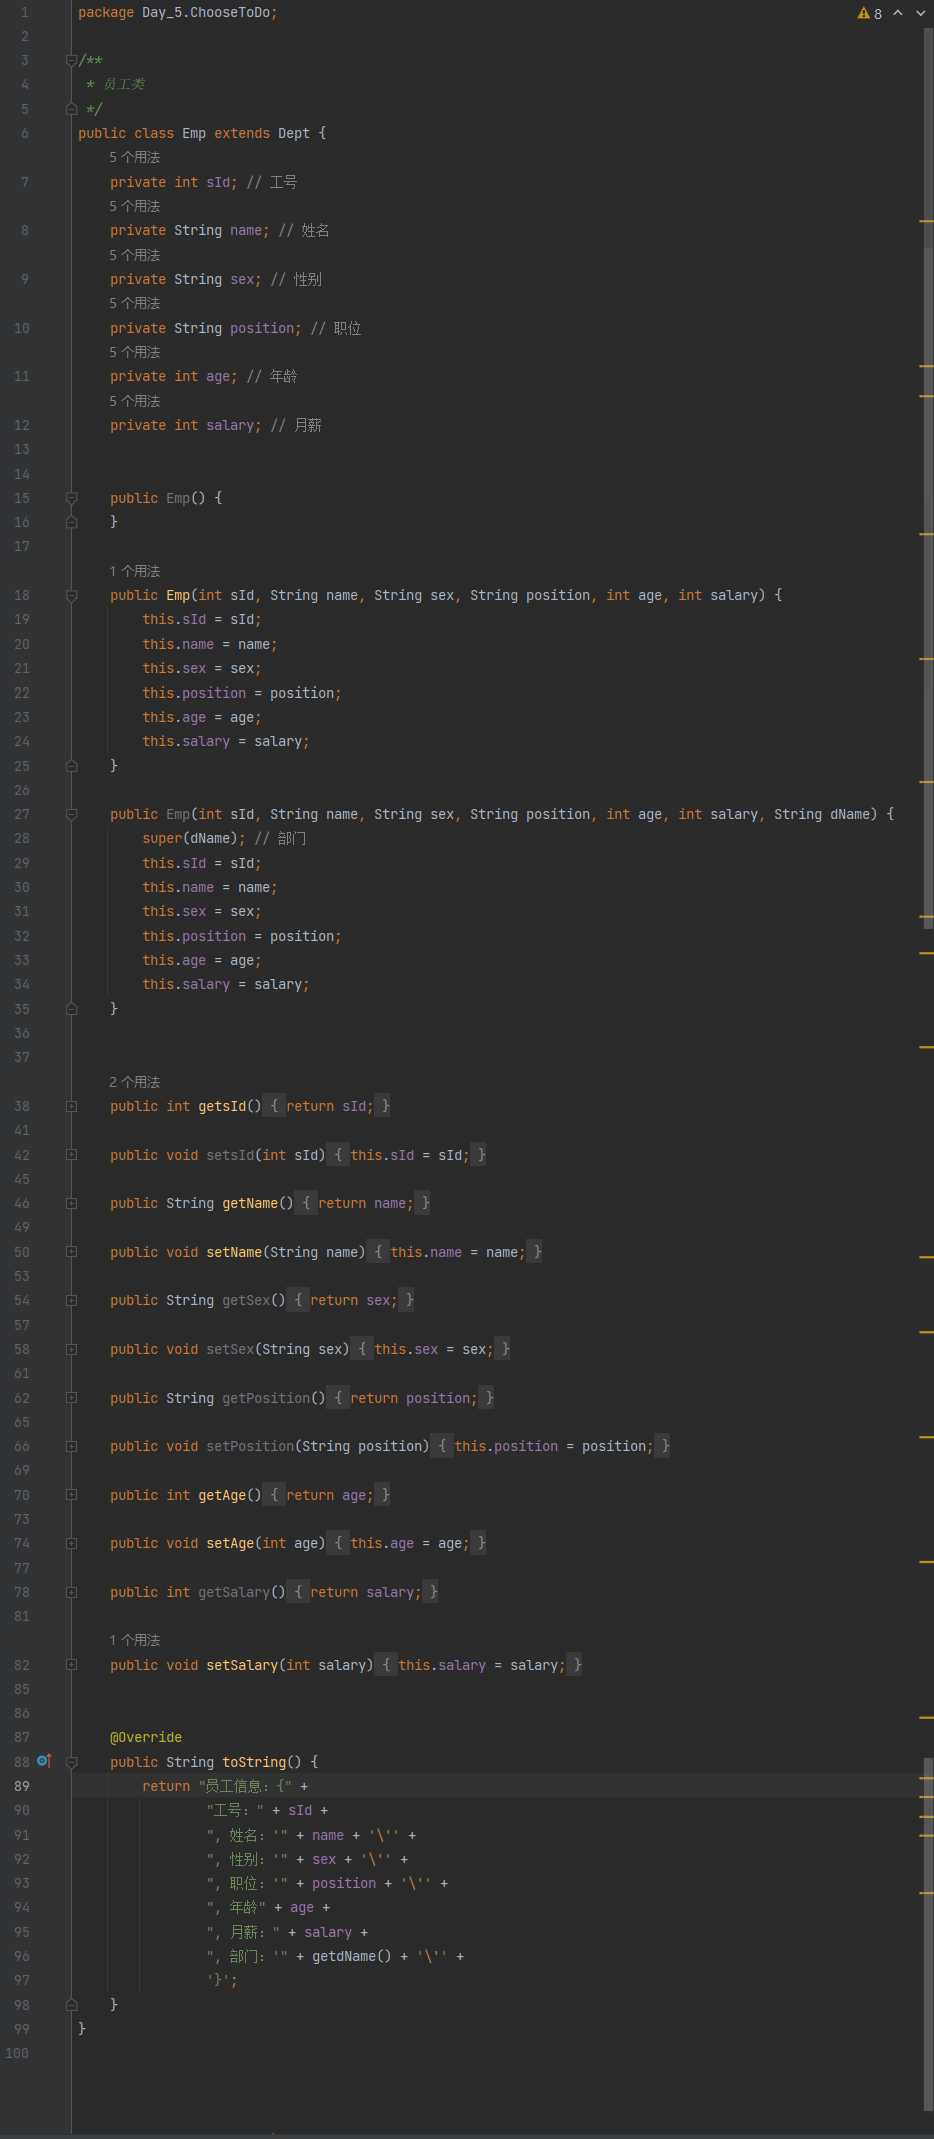Expand getSex() fold marker in gutter

[71, 1300]
